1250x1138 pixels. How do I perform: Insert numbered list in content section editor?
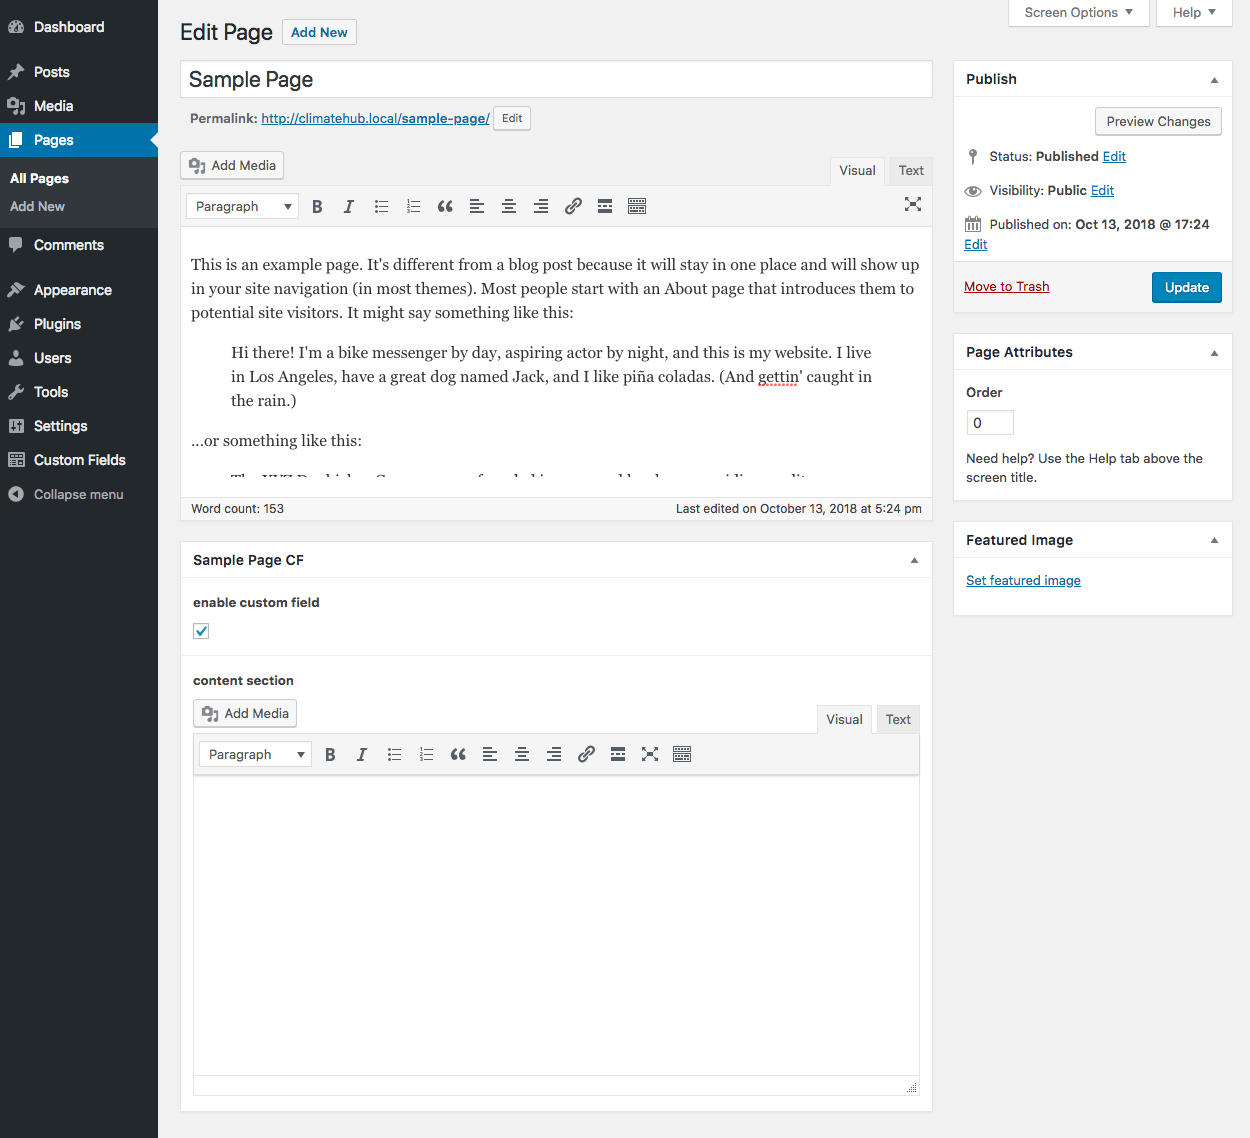click(426, 754)
